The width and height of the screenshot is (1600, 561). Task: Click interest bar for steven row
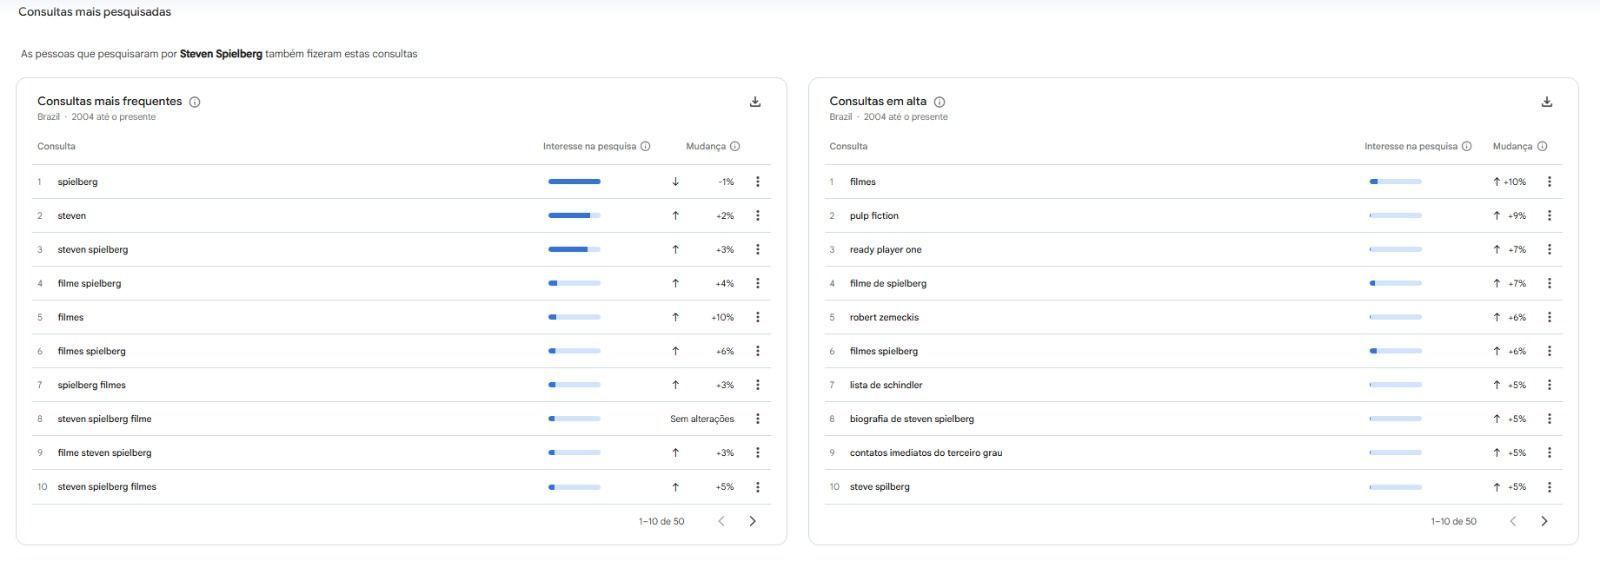pyautogui.click(x=574, y=216)
